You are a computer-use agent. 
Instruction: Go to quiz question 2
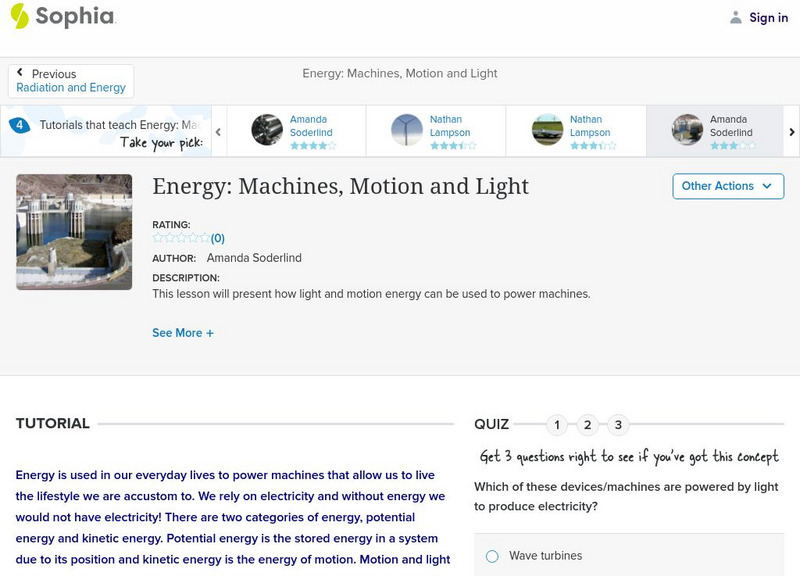pyautogui.click(x=588, y=425)
